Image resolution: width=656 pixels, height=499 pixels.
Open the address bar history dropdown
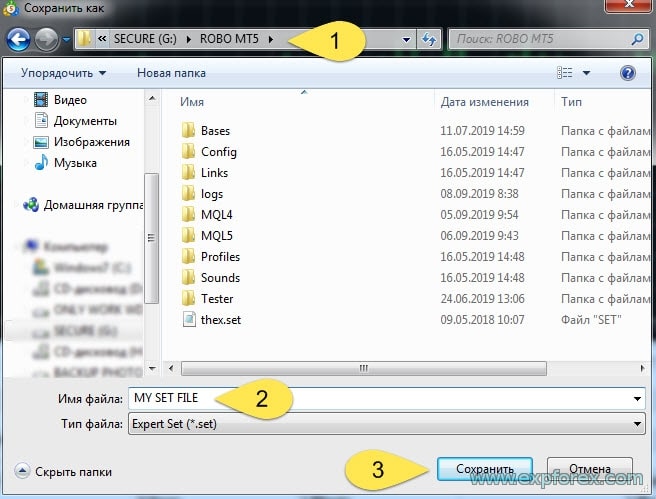[x=406, y=40]
